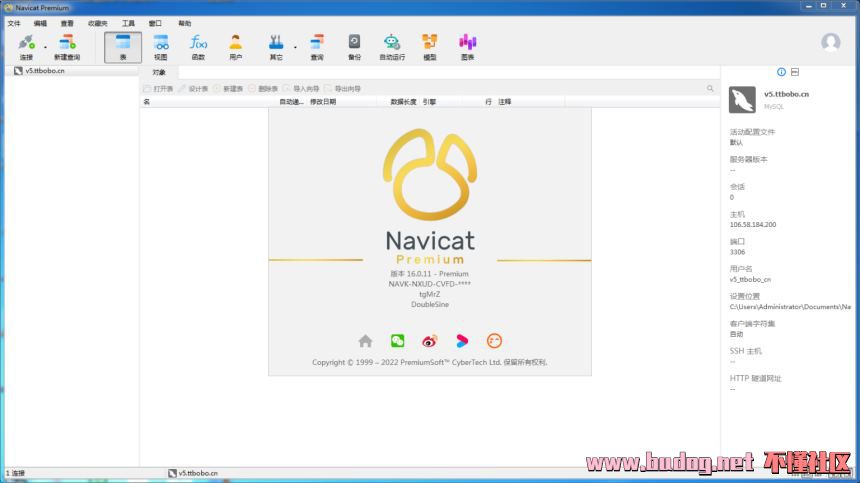This screenshot has height=483, width=860.
Task: Select v5.ttbobo.cn connection in tree
Action: coord(44,71)
